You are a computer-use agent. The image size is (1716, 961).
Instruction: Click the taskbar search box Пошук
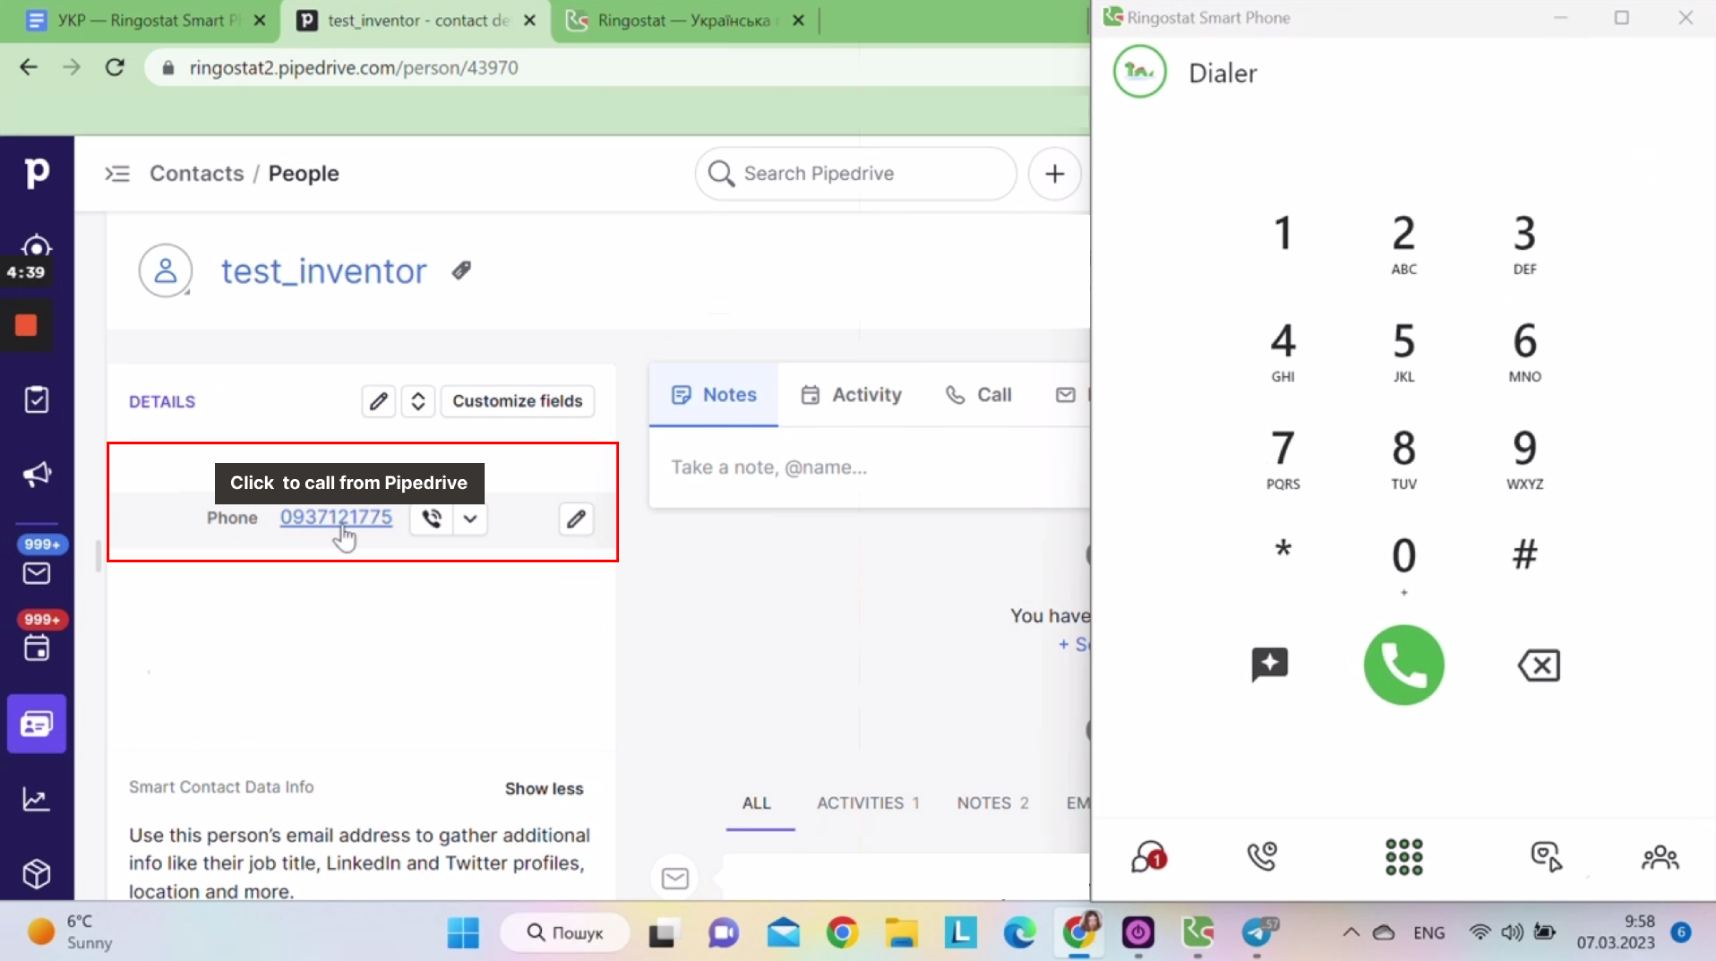pos(565,933)
